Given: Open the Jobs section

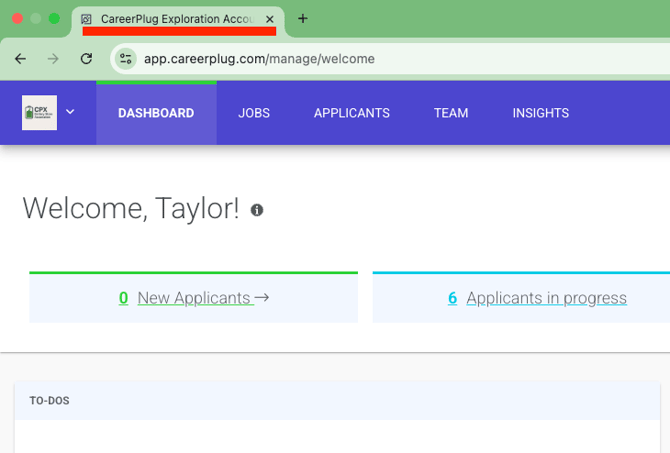Looking at the screenshot, I should tap(254, 113).
